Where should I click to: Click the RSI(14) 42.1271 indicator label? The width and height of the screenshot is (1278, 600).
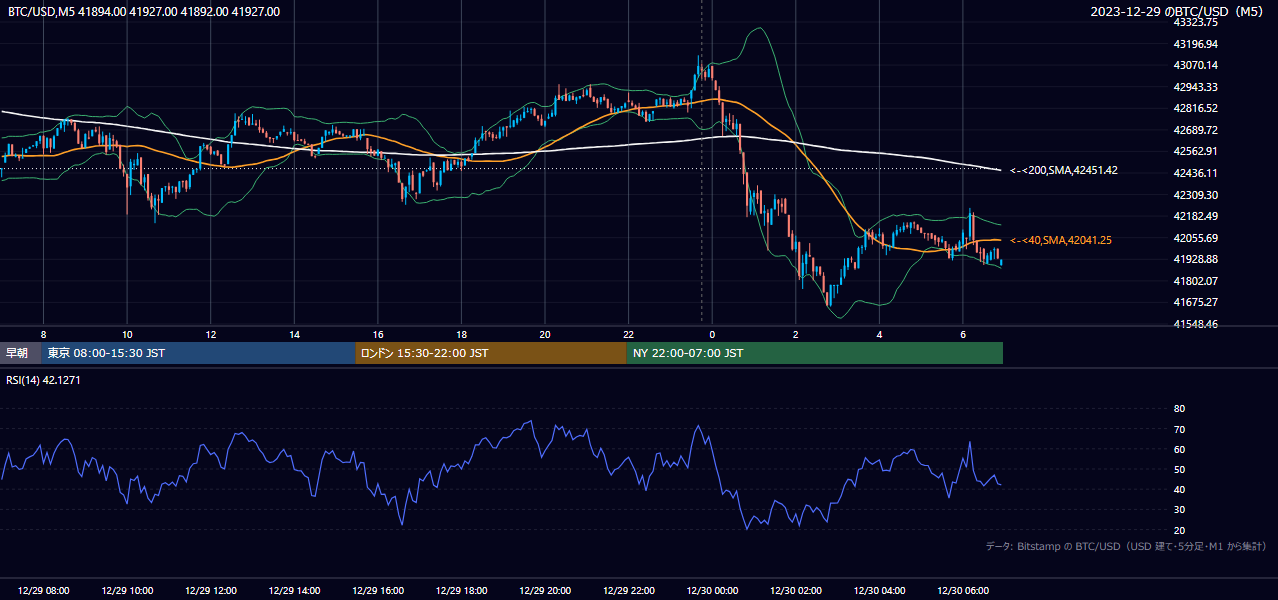tap(45, 380)
